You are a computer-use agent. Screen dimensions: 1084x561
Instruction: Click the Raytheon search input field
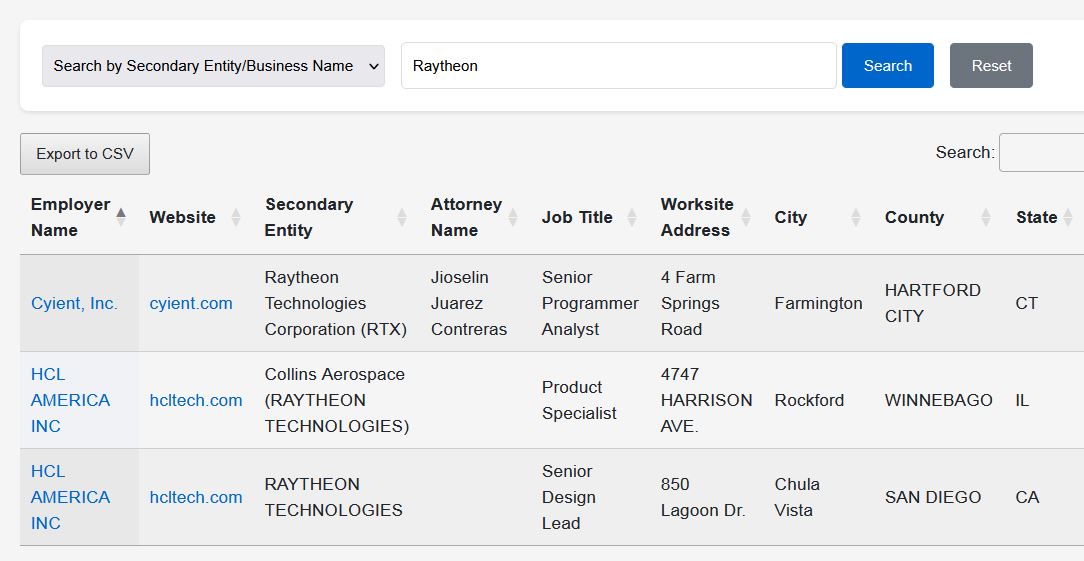pyautogui.click(x=619, y=66)
